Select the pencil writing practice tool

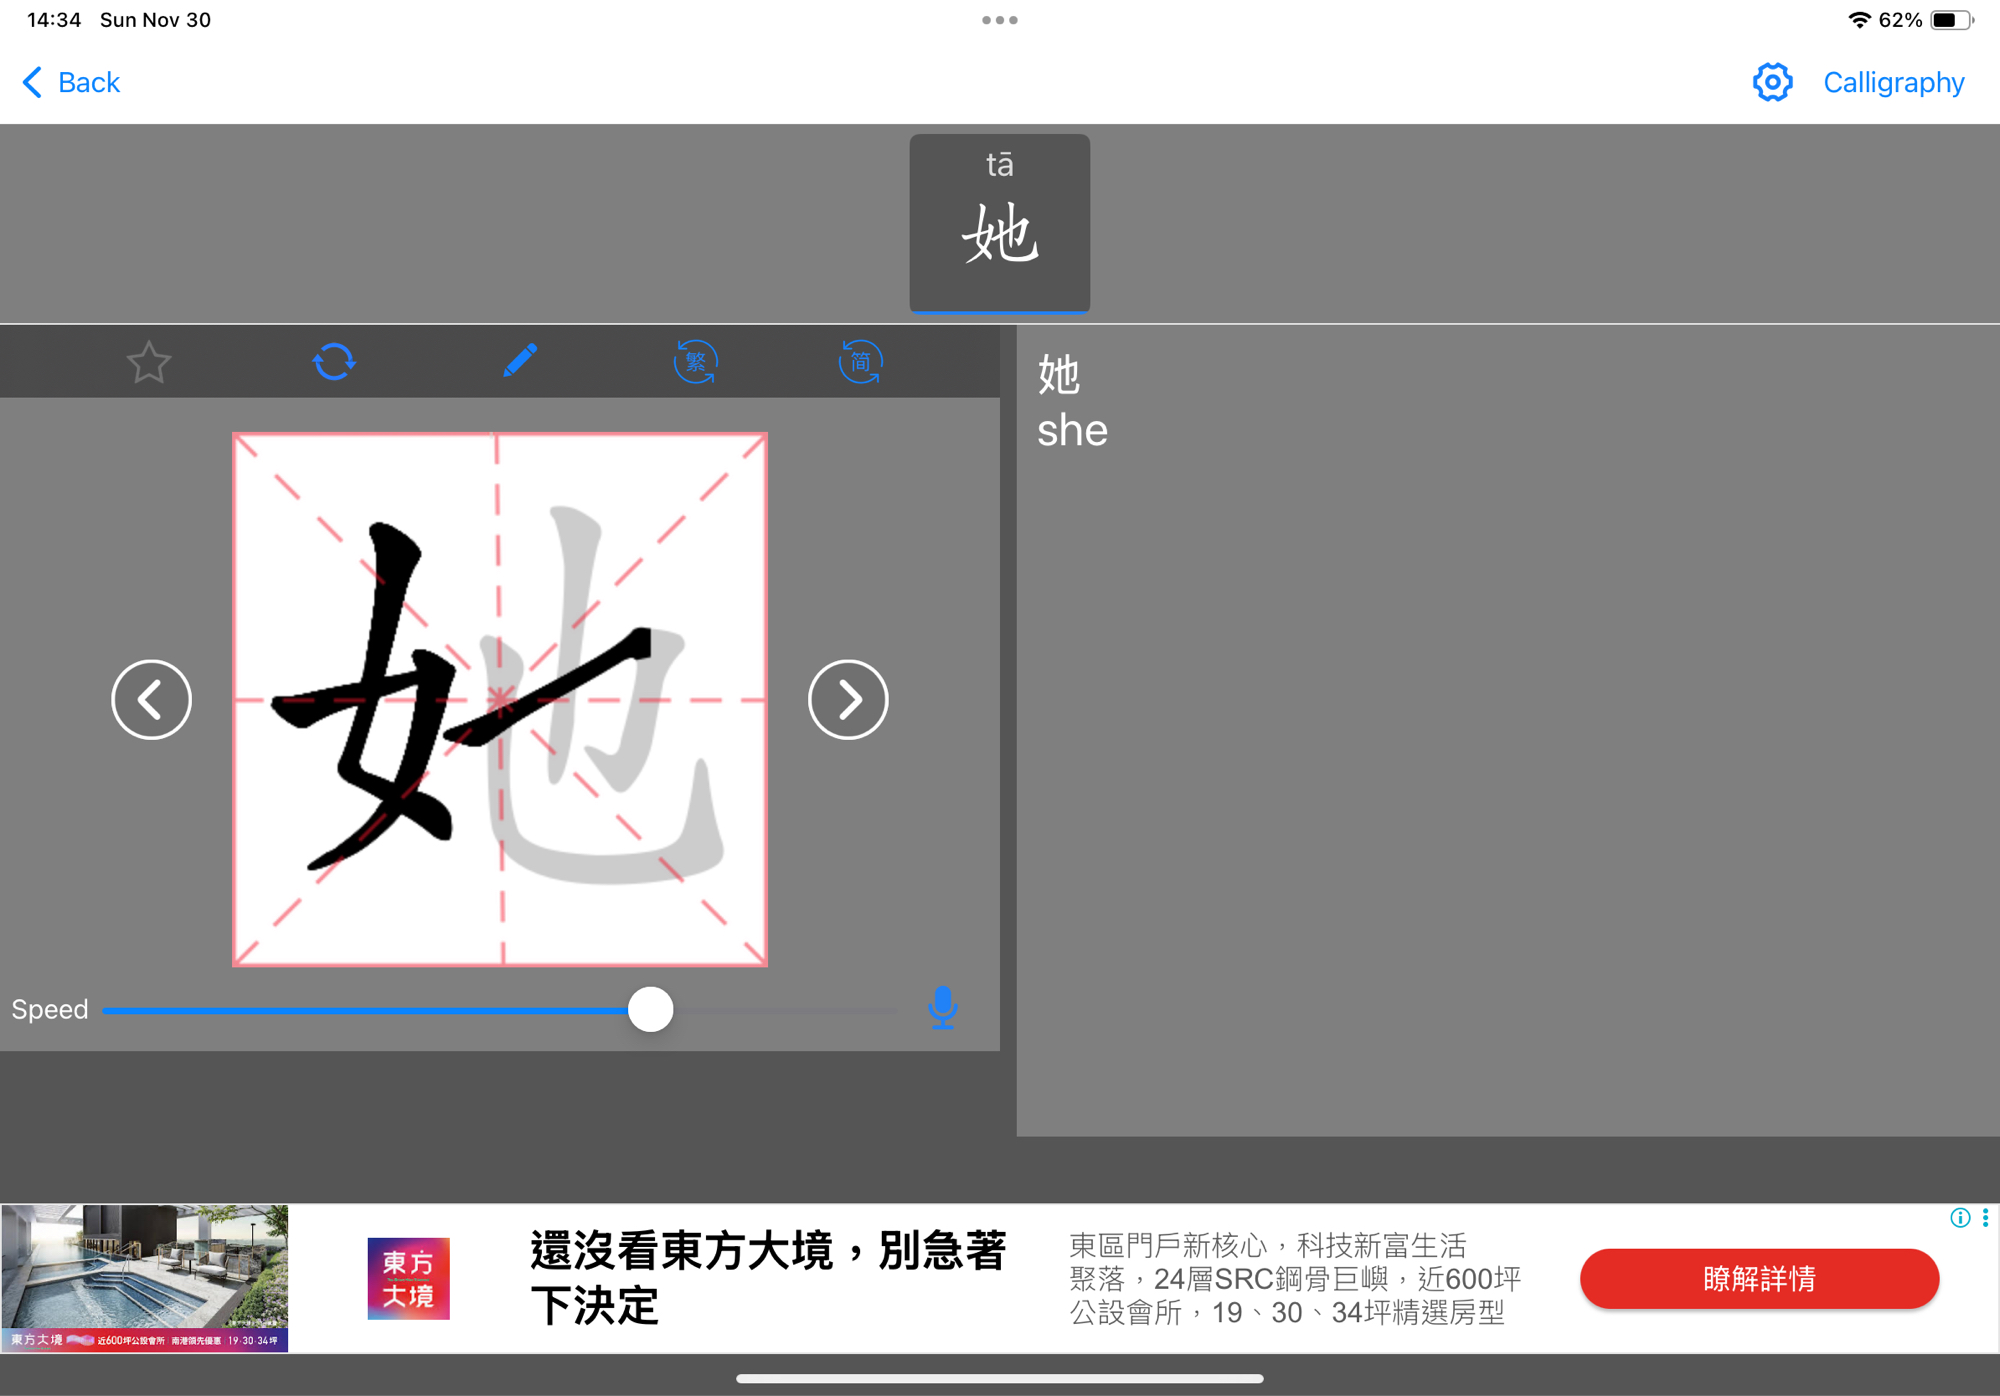[x=519, y=361]
